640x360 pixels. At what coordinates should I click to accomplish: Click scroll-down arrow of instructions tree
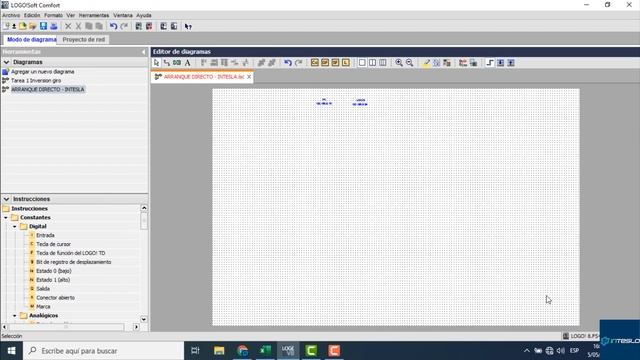[144, 319]
